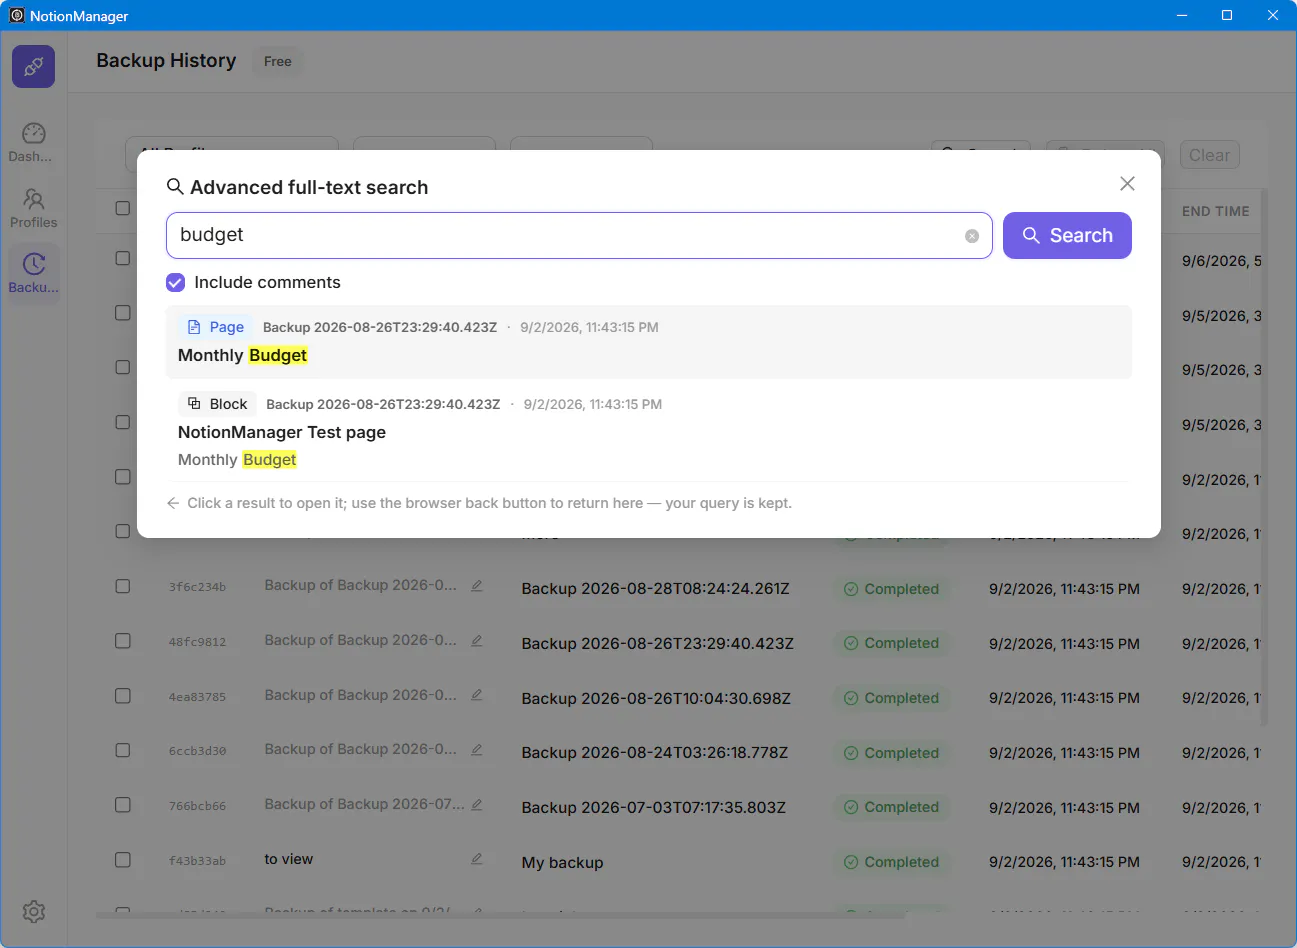Click the Free plan badge
Viewport: 1297px width, 948px height.
[x=277, y=61]
